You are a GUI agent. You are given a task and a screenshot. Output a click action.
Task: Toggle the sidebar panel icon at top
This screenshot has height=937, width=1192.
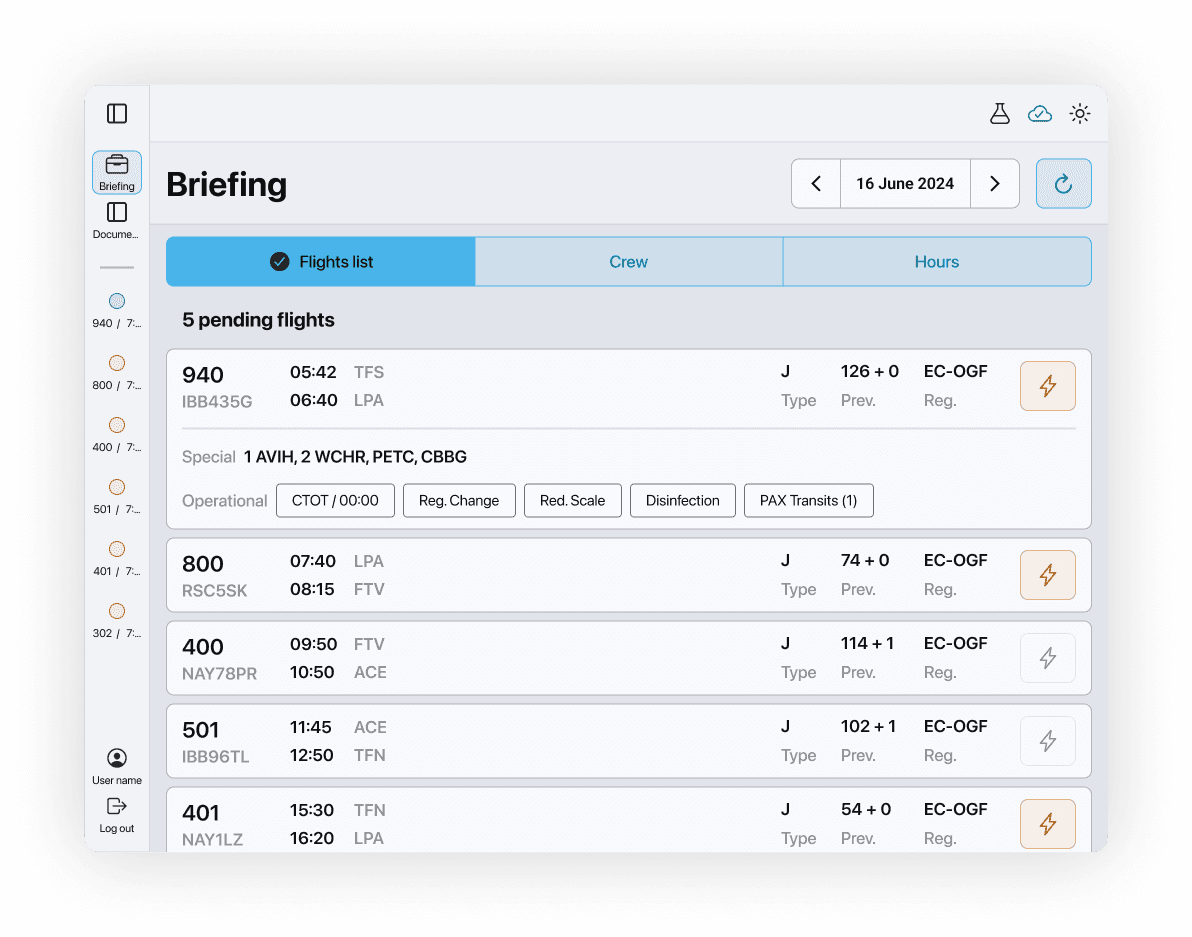pyautogui.click(x=116, y=114)
